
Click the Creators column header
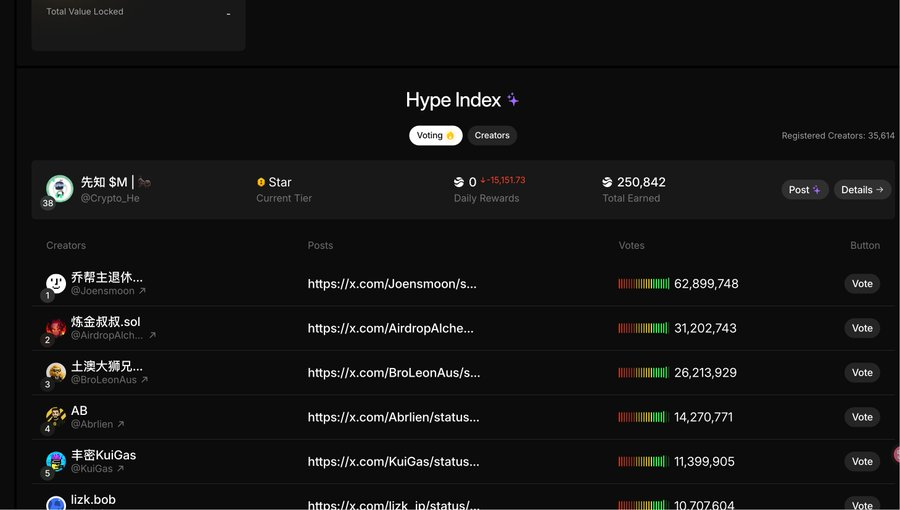(x=66, y=245)
